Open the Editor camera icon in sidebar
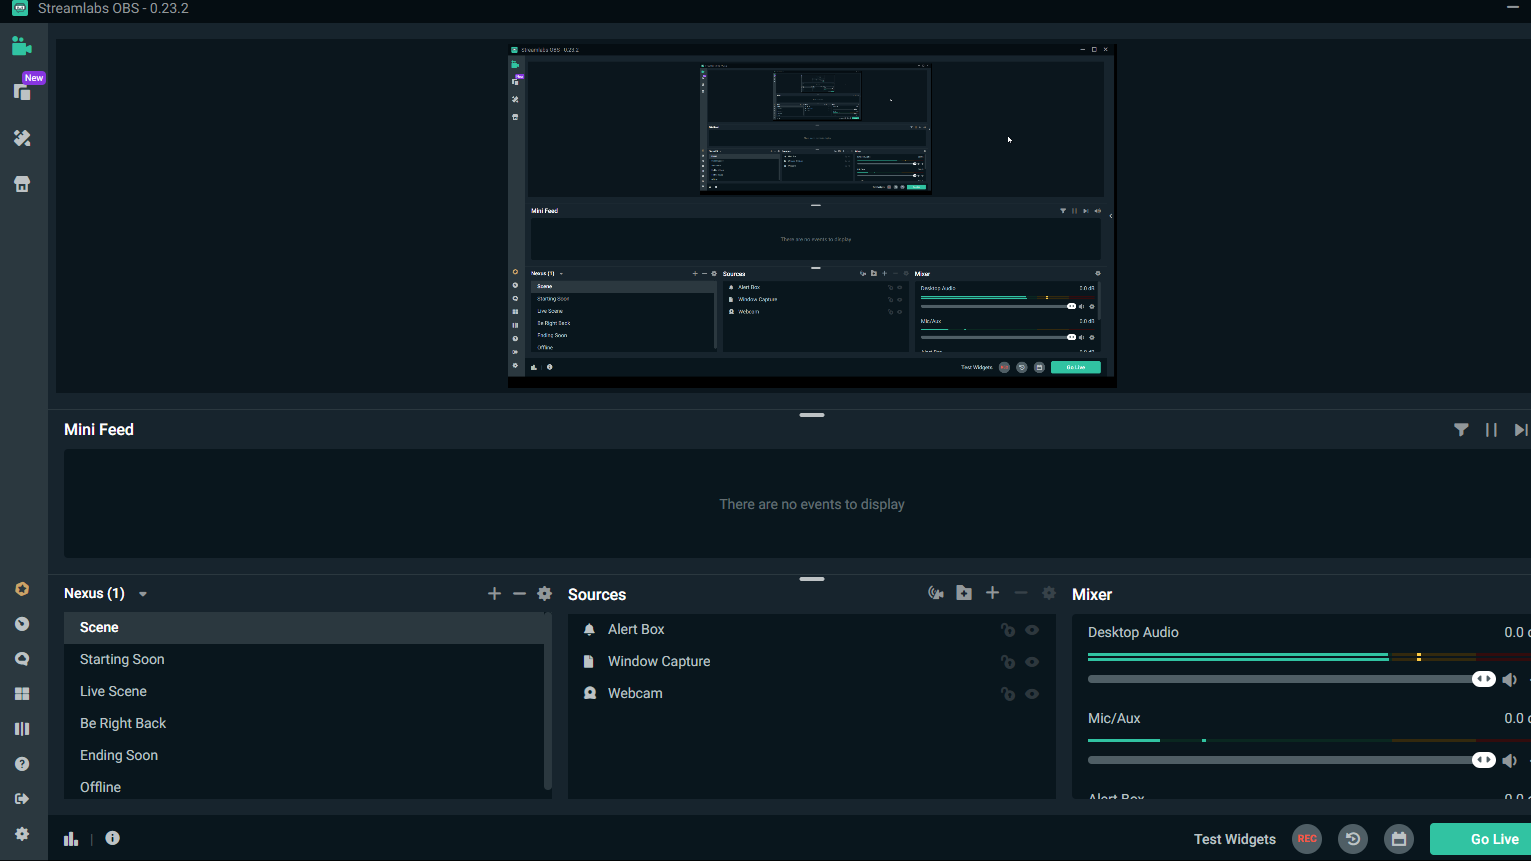 (x=22, y=46)
